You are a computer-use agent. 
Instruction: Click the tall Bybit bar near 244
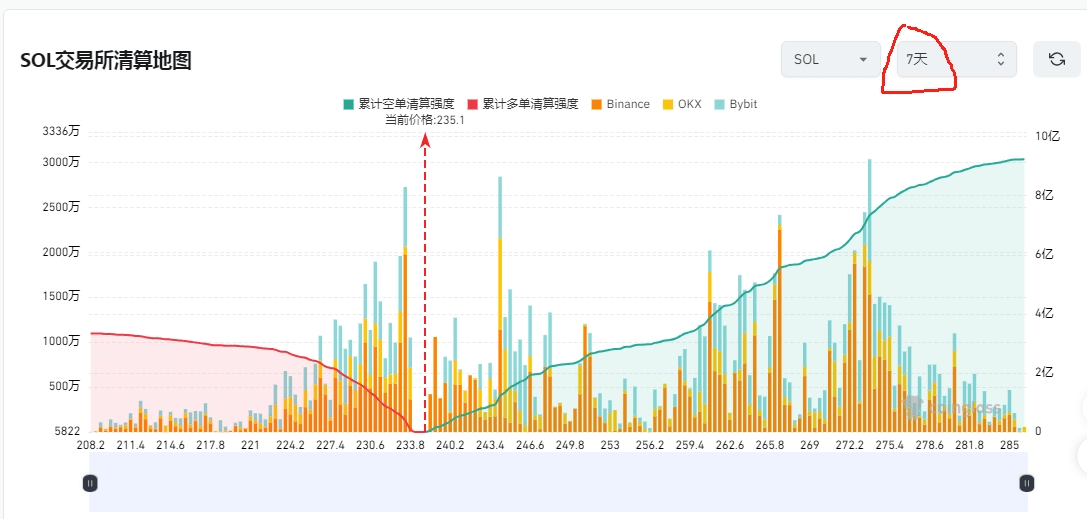tap(500, 300)
